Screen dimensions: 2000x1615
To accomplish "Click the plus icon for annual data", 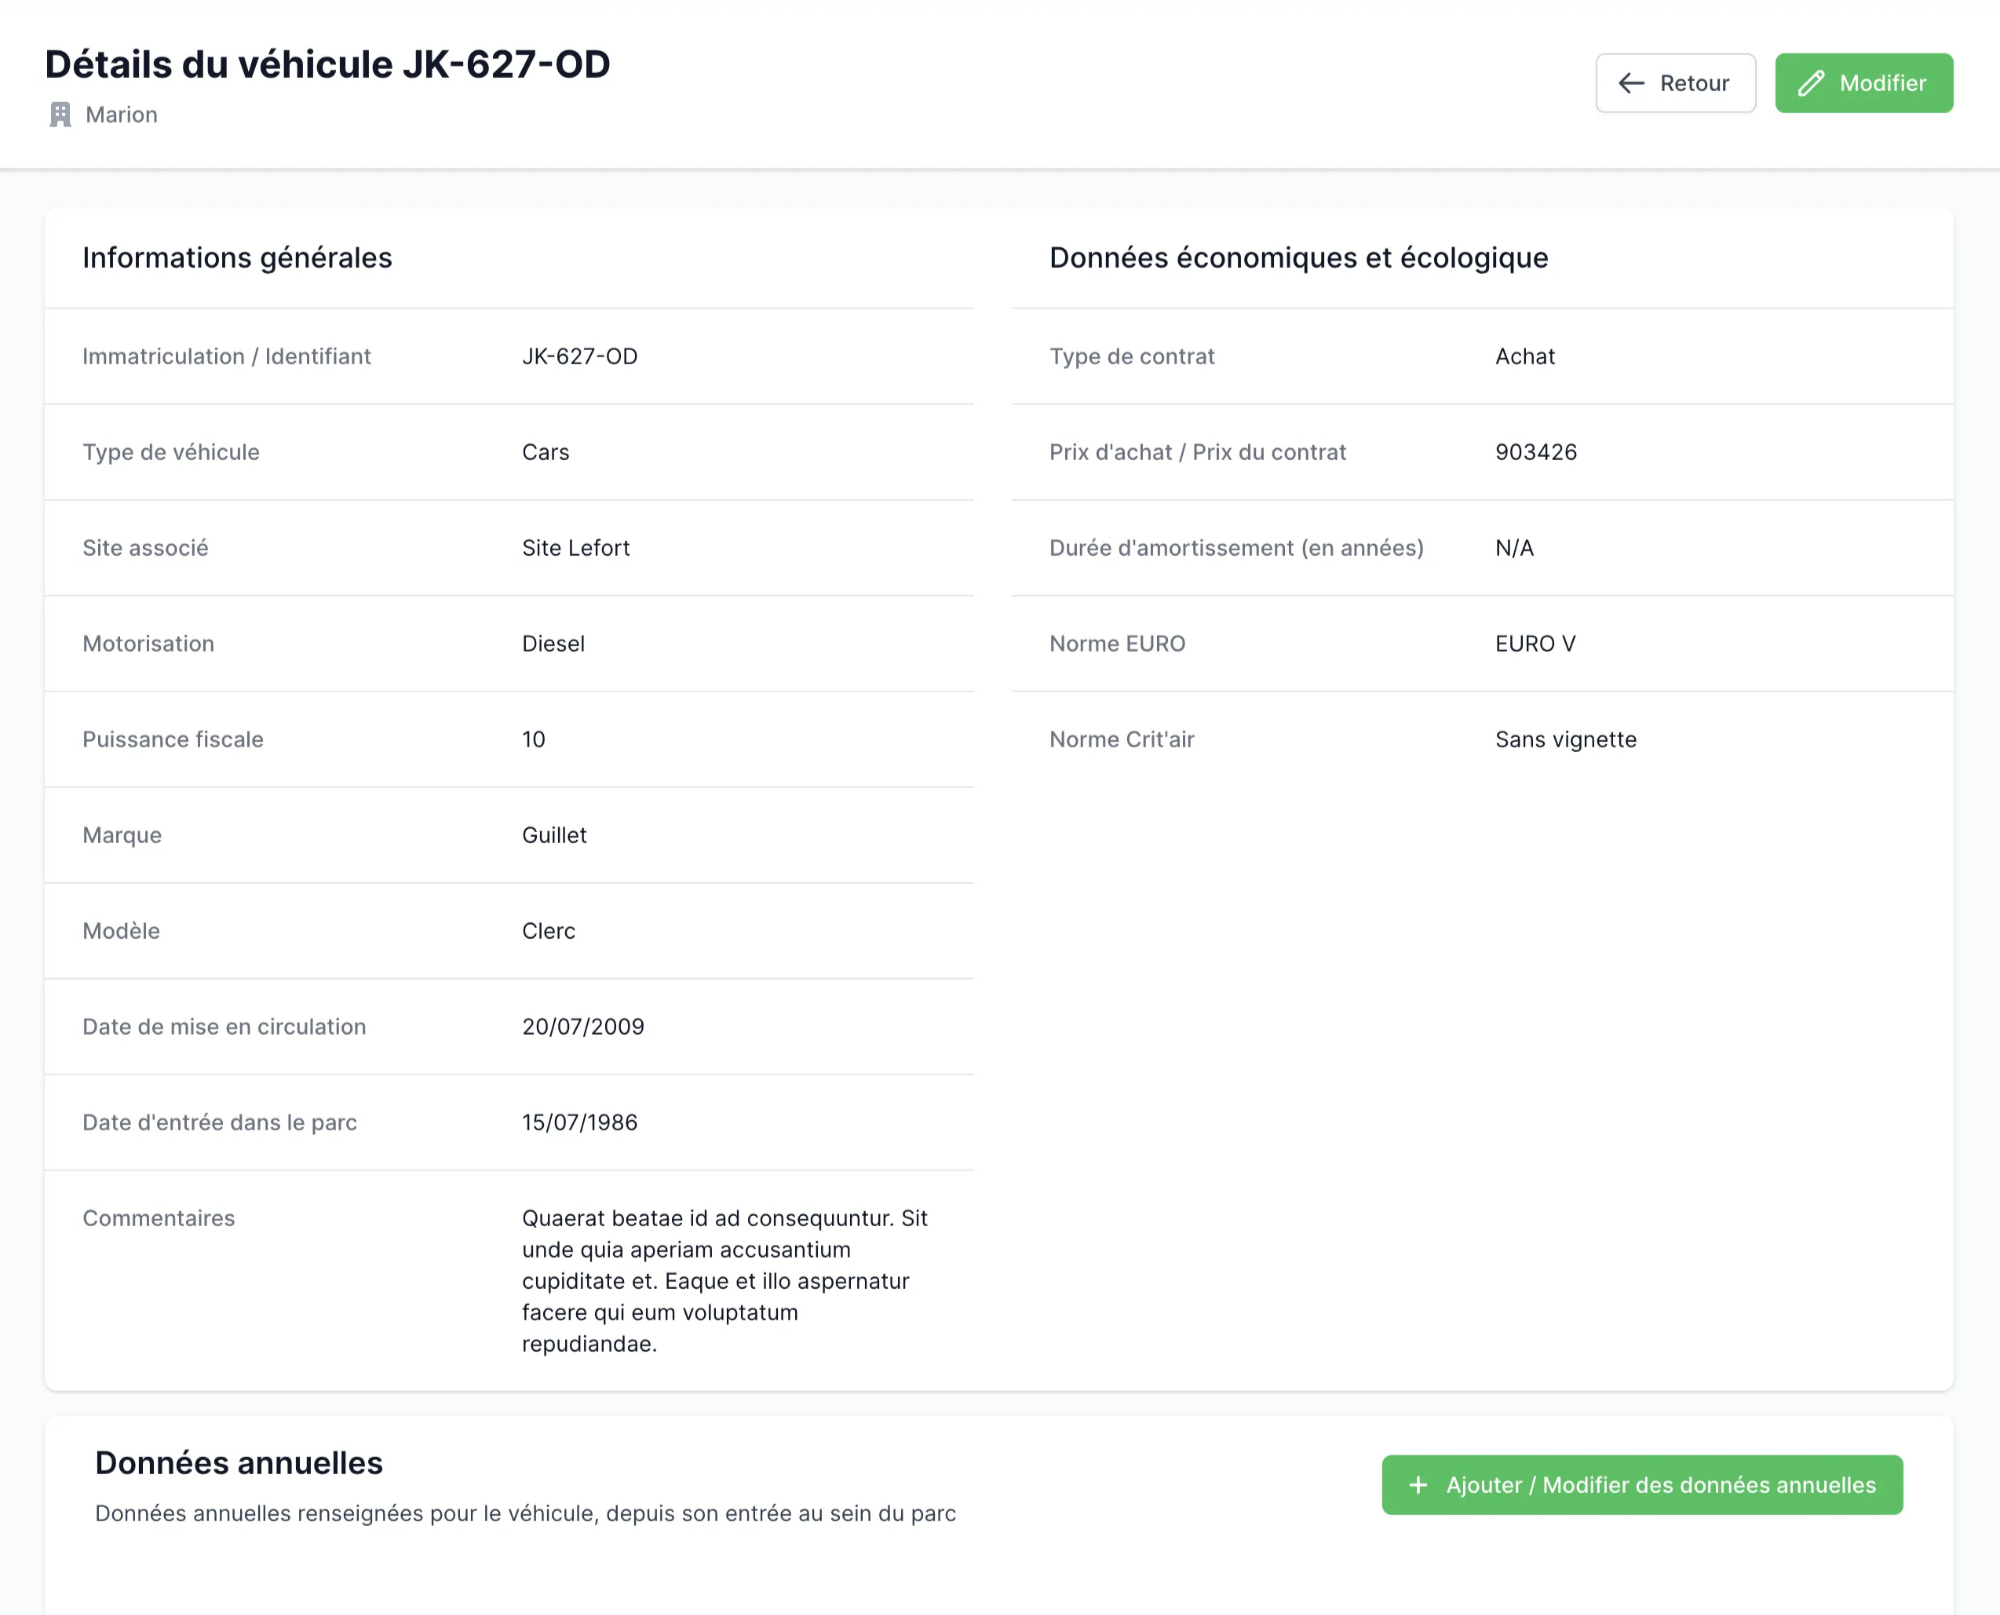I will coord(1418,1485).
